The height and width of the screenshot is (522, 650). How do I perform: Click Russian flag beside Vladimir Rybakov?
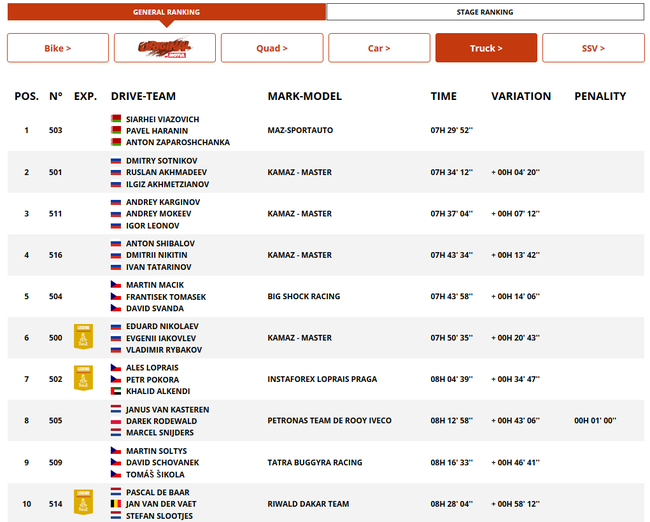[116, 350]
